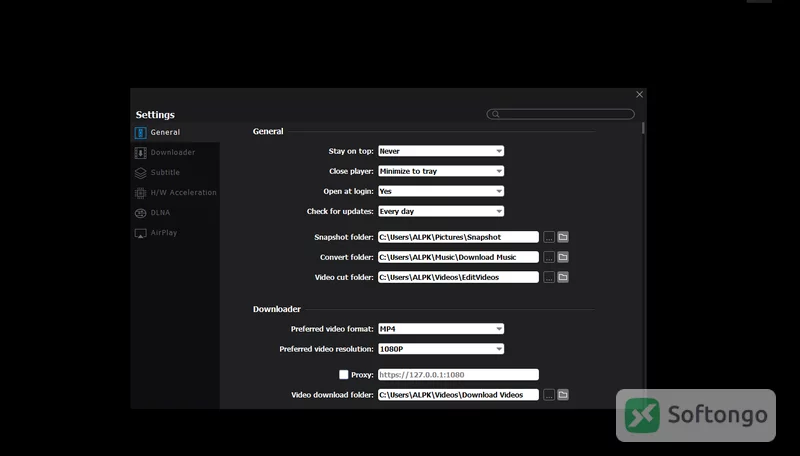Click the DLNA sidebar icon
This screenshot has width=800, height=456.
click(140, 213)
